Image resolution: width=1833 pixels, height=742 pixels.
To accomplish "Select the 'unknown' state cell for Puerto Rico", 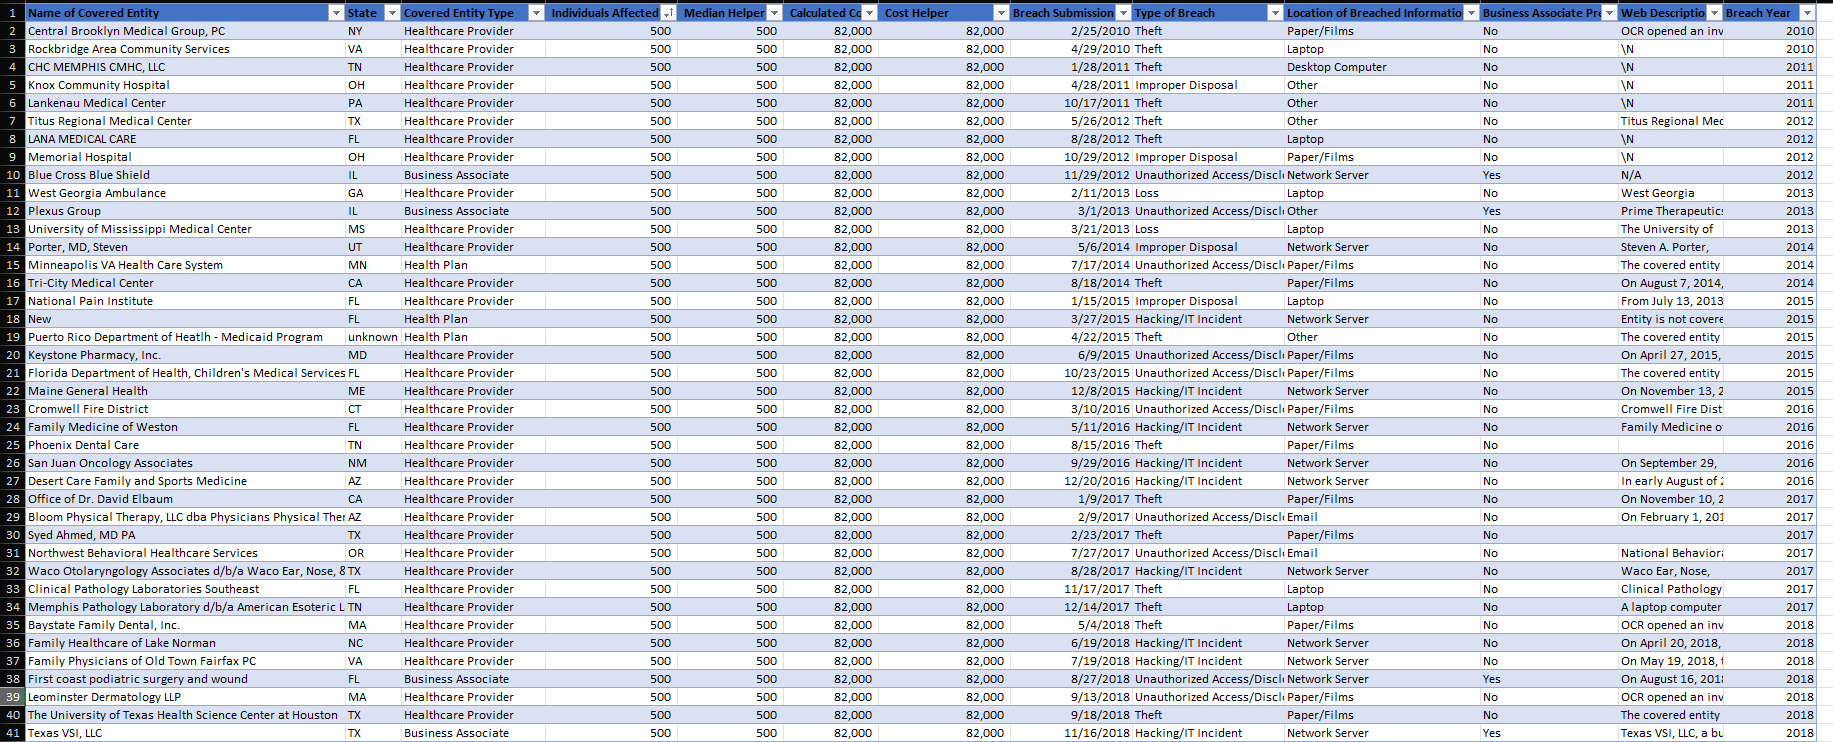I will [373, 337].
